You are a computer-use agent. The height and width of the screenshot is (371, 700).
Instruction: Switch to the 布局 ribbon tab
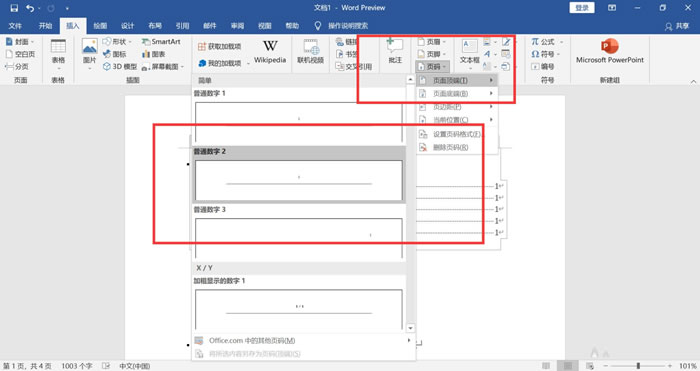click(155, 26)
